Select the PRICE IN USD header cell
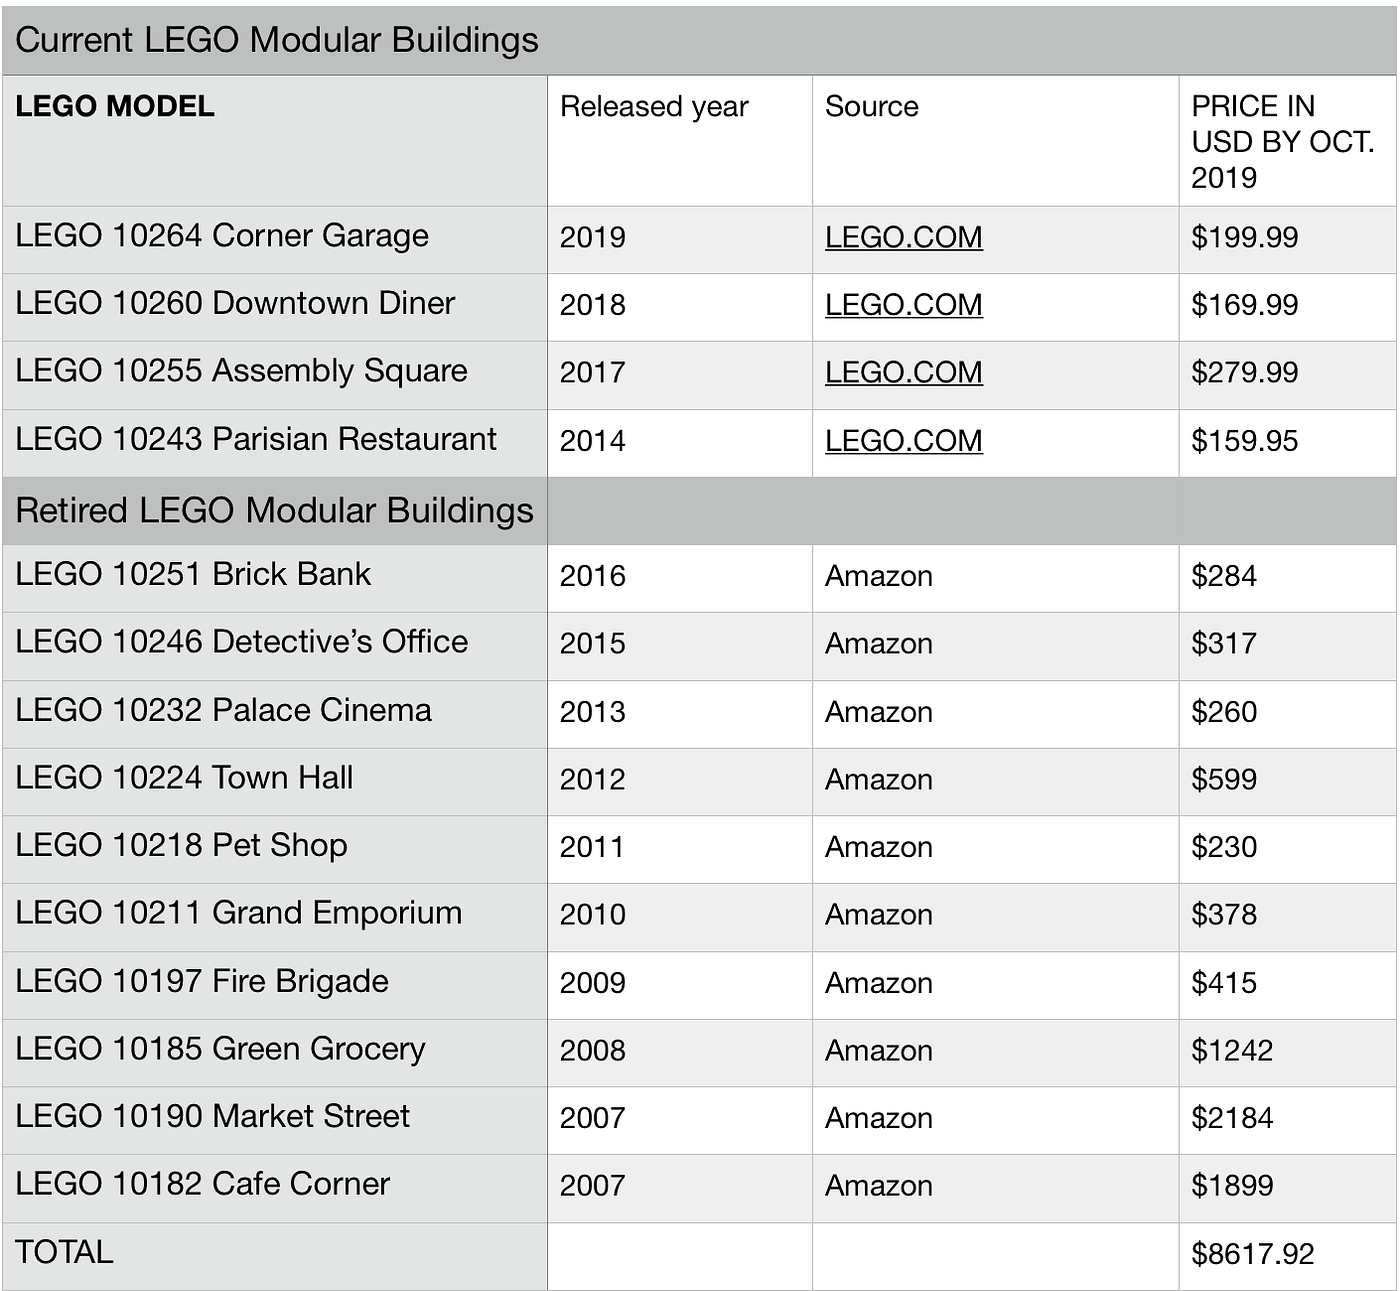Viewport: 1400px width, 1291px height. [1288, 141]
